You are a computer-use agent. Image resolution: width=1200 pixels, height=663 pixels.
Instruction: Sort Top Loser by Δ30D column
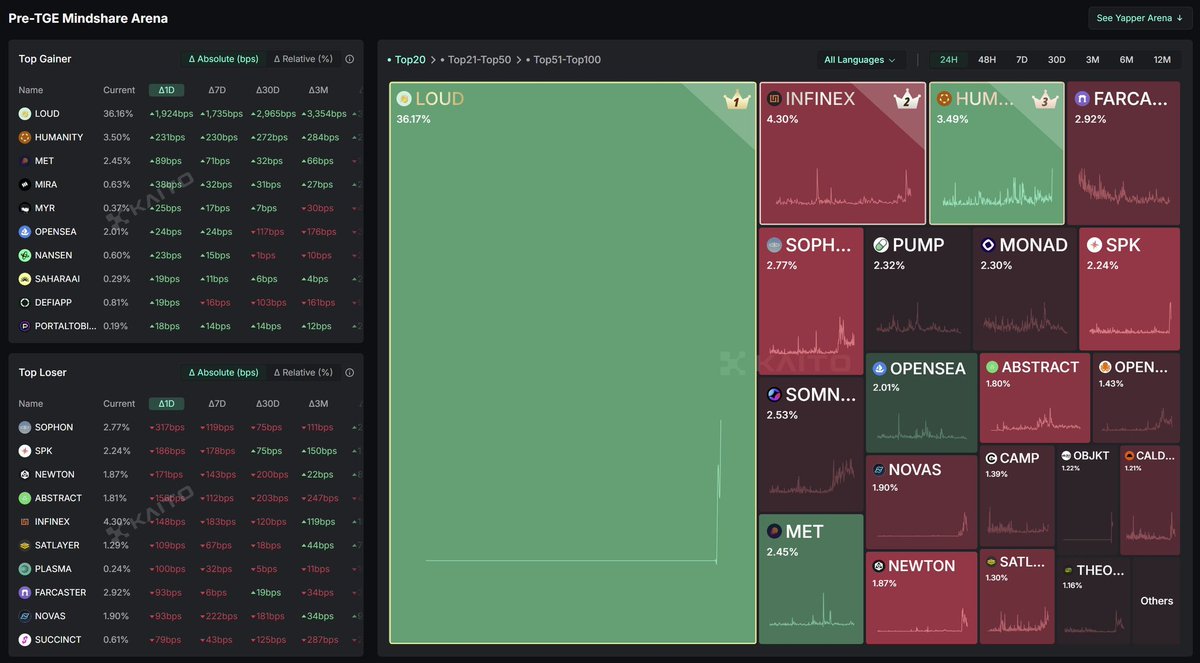(267, 404)
